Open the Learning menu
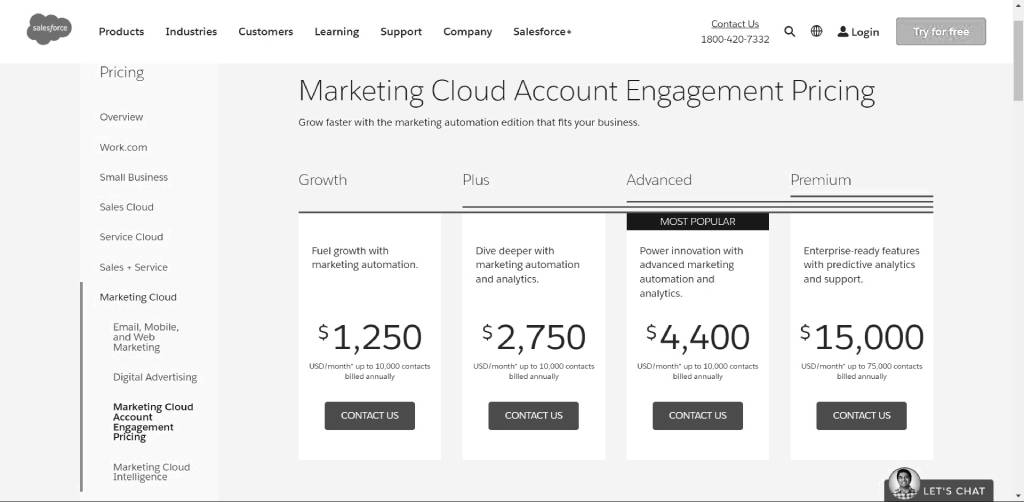This screenshot has height=502, width=1024. pos(337,32)
